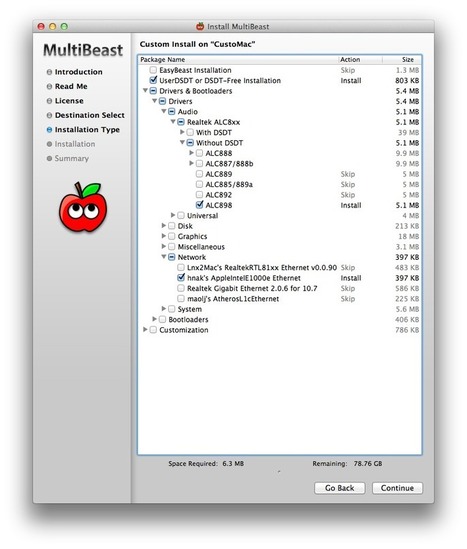Click the MultiBeast apple mascot image
Screen dimensions: 467x549
click(x=83, y=207)
